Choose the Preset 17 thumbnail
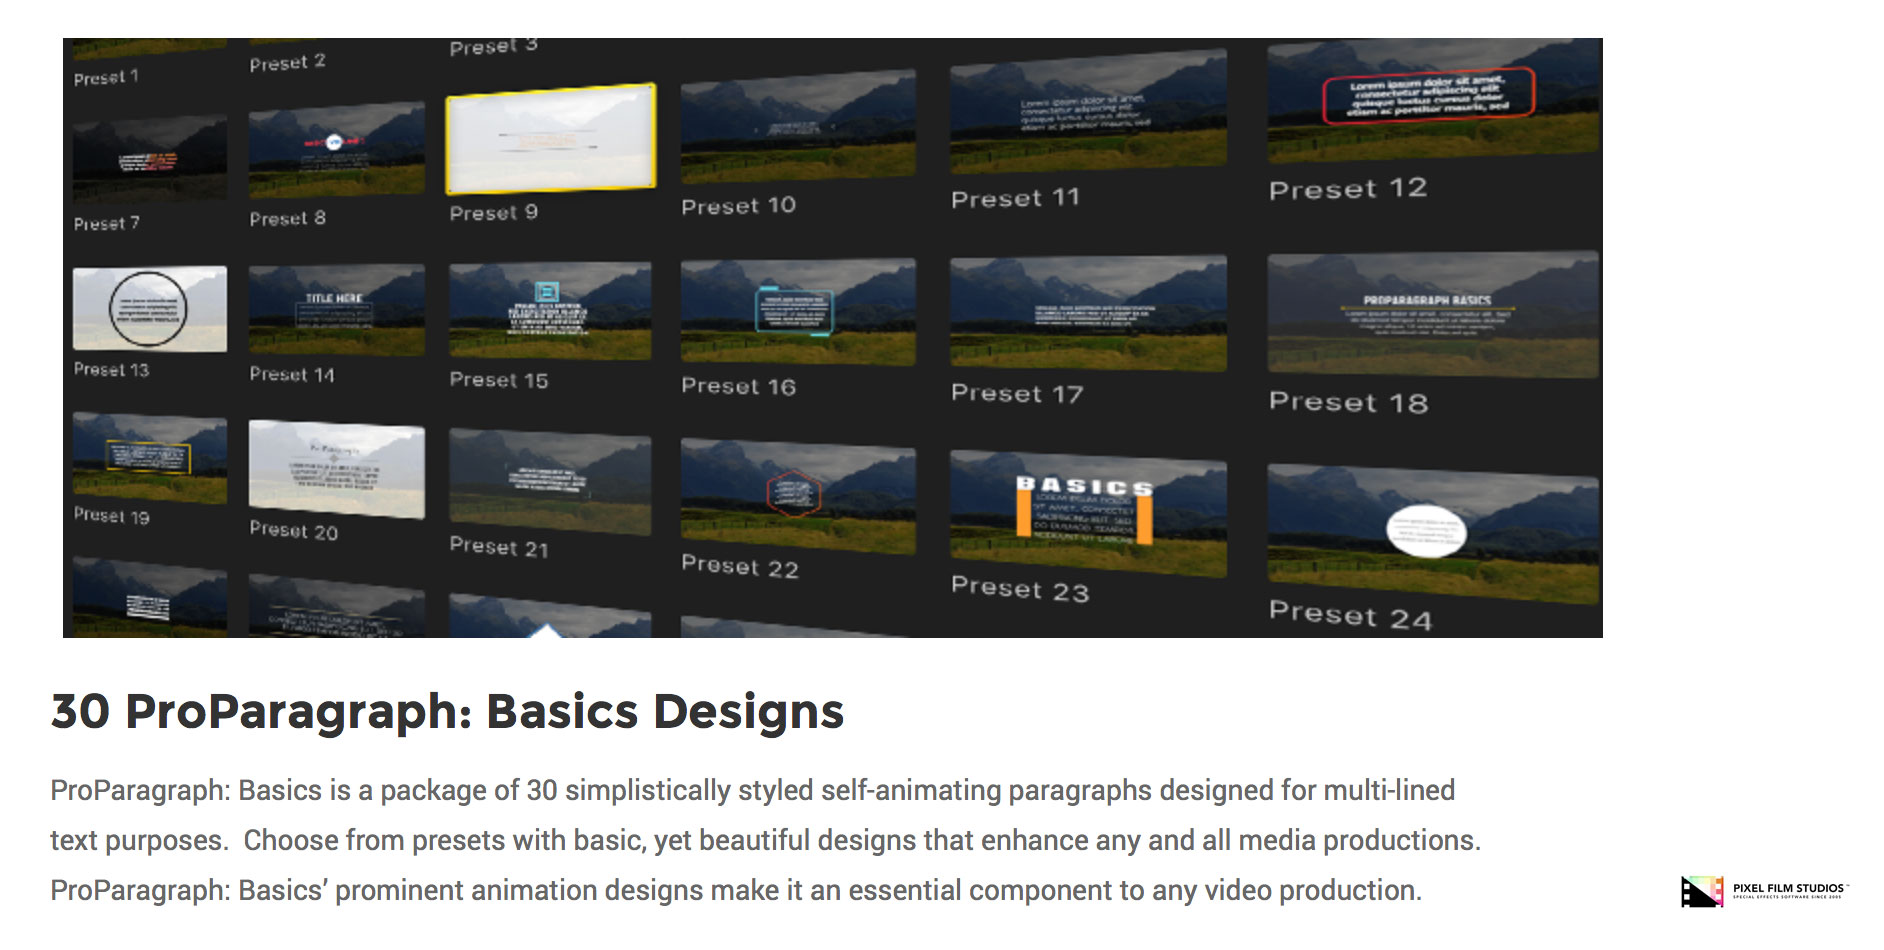The image size is (1884, 950). coord(1088,313)
